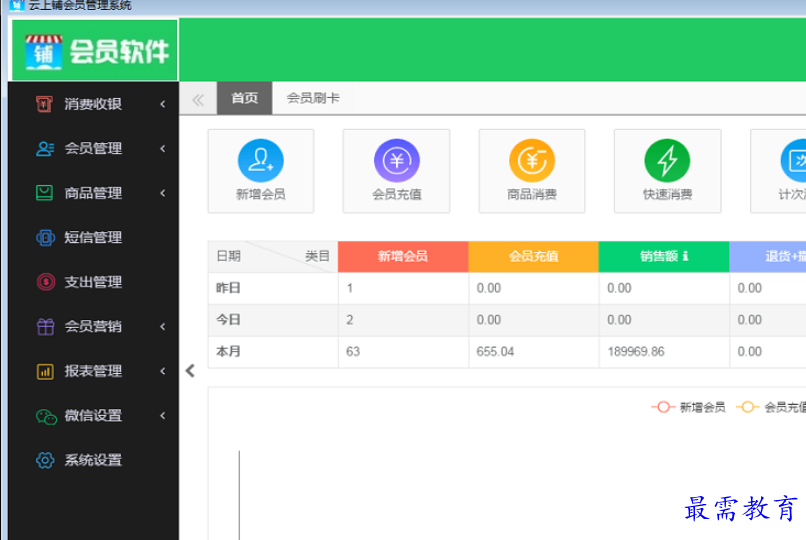The height and width of the screenshot is (540, 806).
Task: Open 短信管理 menu item
Action: point(94,237)
